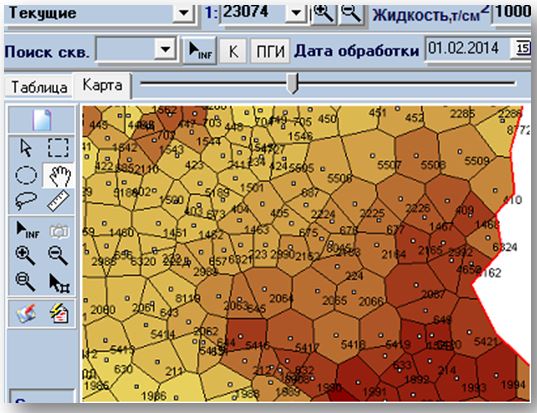Click well label 5421 on map
This screenshot has height=413, width=537.
click(486, 341)
